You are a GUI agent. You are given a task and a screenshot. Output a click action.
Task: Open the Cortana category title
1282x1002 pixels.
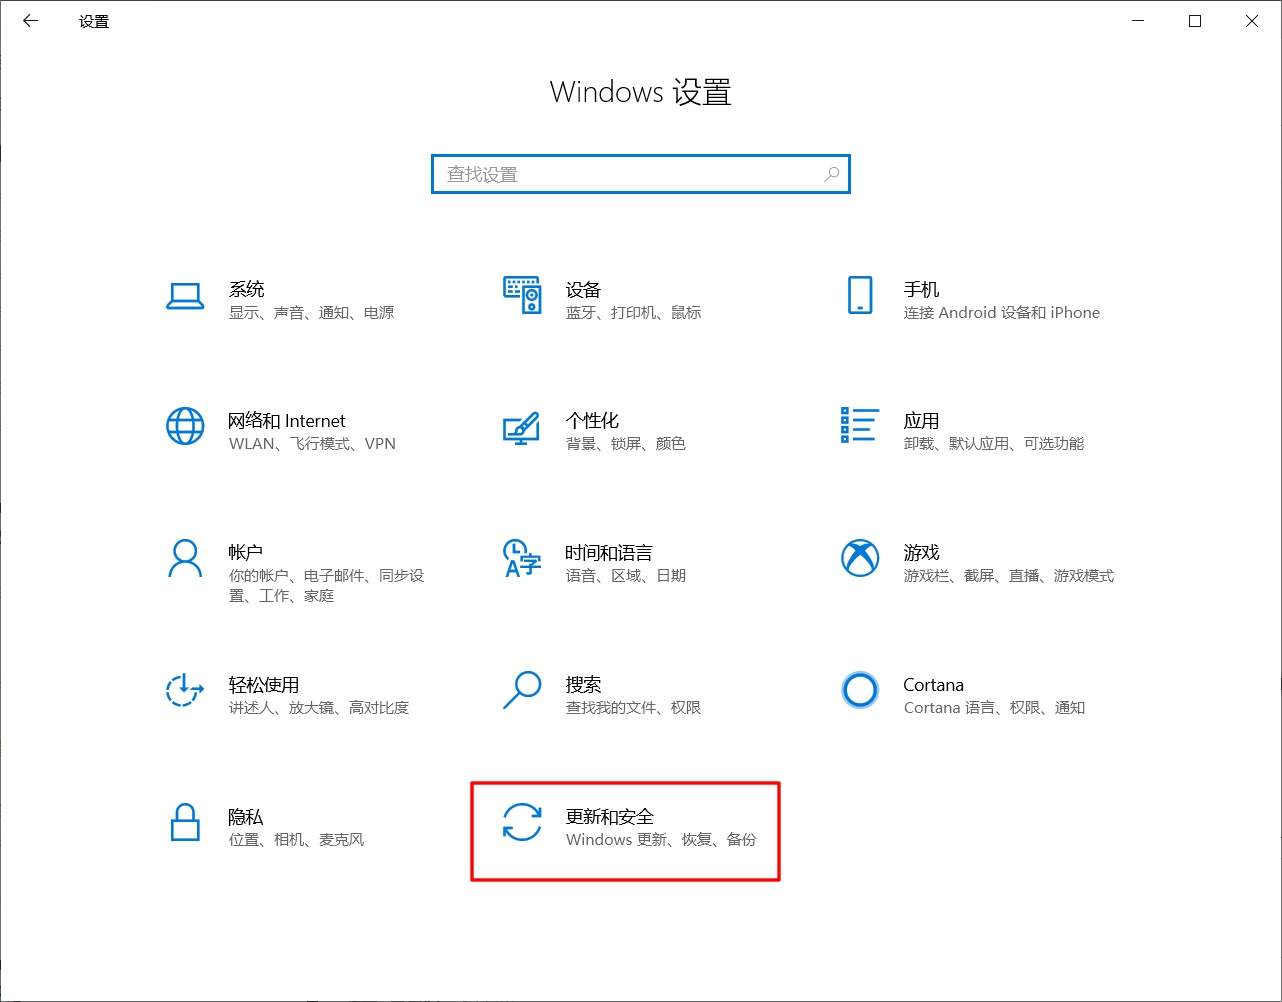click(x=933, y=684)
